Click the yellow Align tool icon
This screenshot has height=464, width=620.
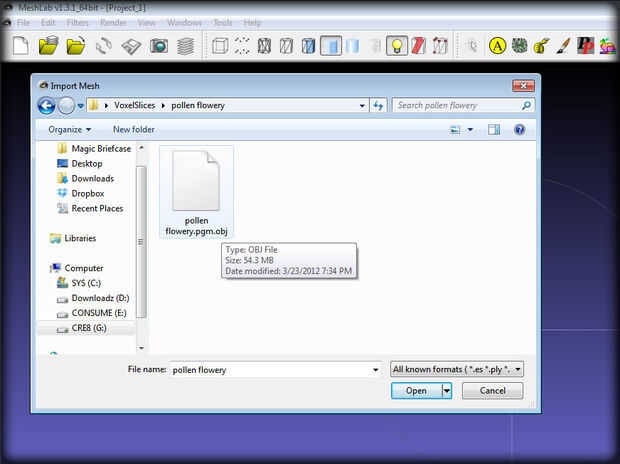tap(497, 46)
